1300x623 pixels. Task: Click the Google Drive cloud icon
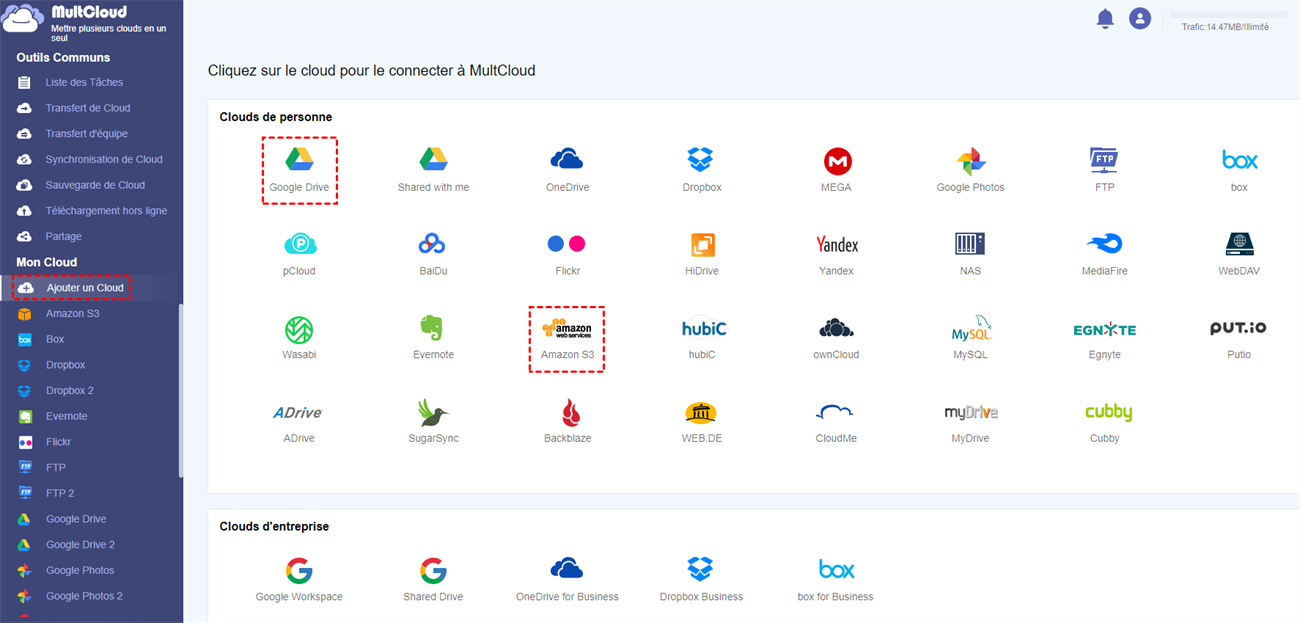point(299,160)
